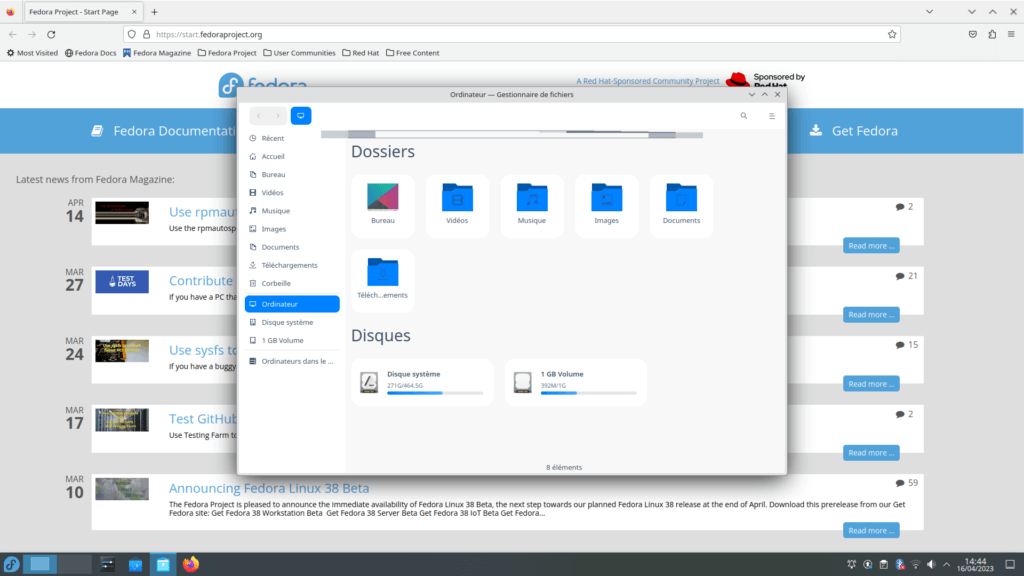This screenshot has height=576, width=1024.
Task: Click the file manager search icon
Action: [743, 116]
